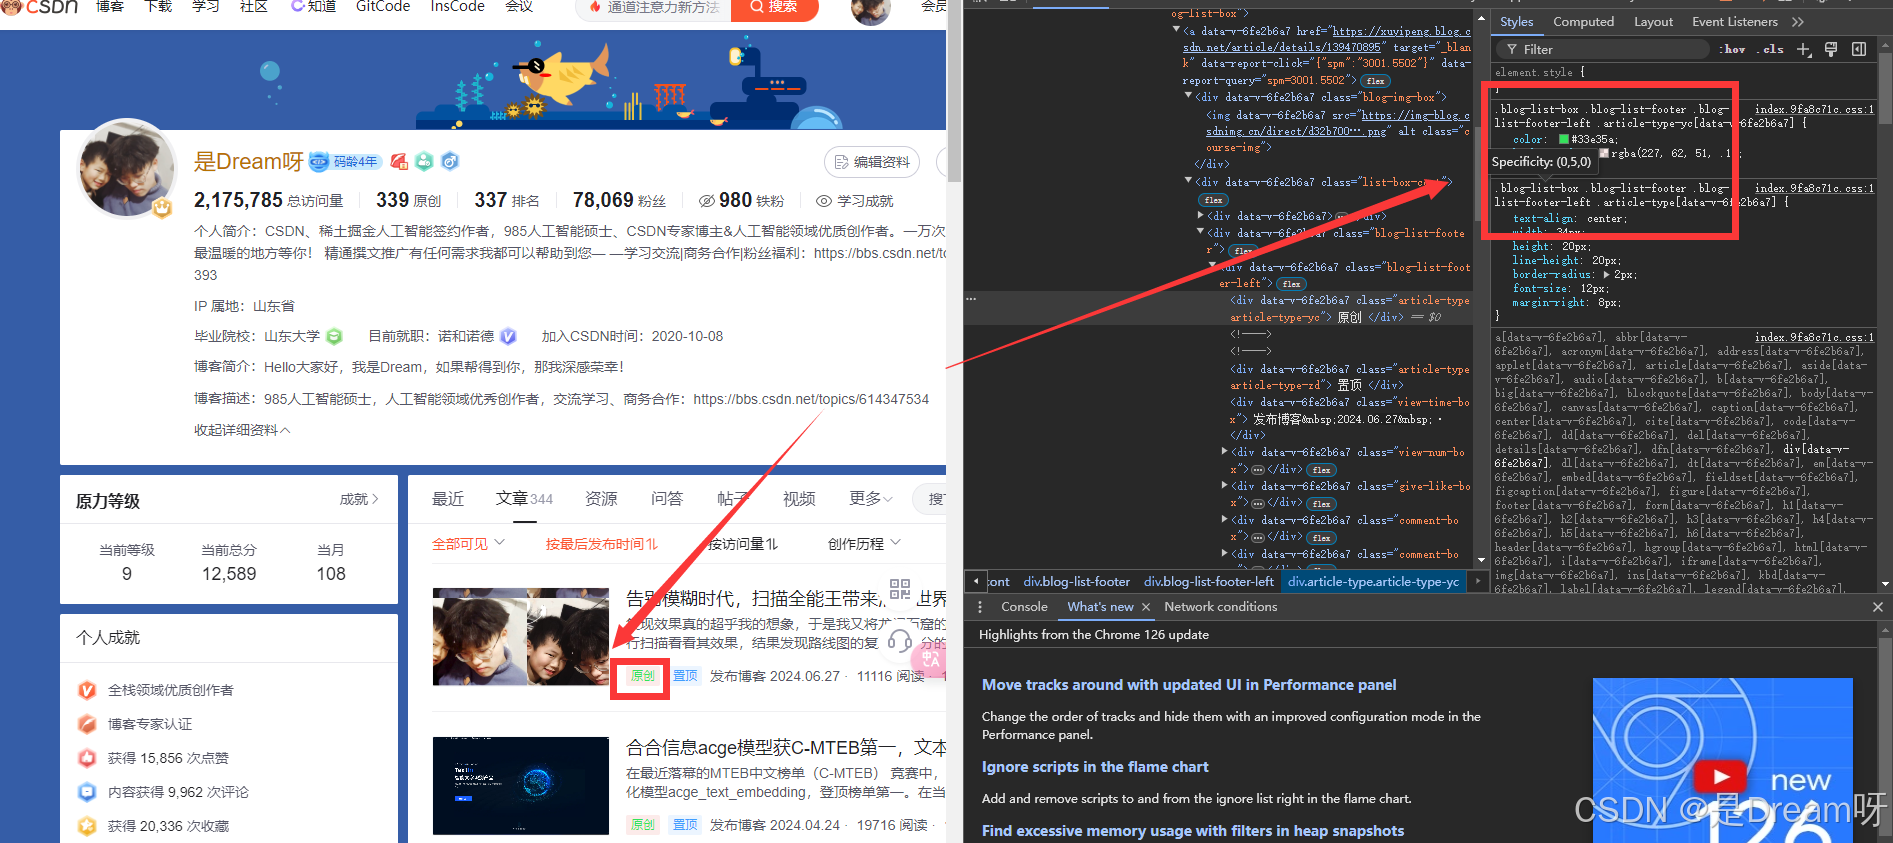This screenshot has width=1893, height=843.
Task: Open the 成就 link in 原力等级 card
Action: 359,499
